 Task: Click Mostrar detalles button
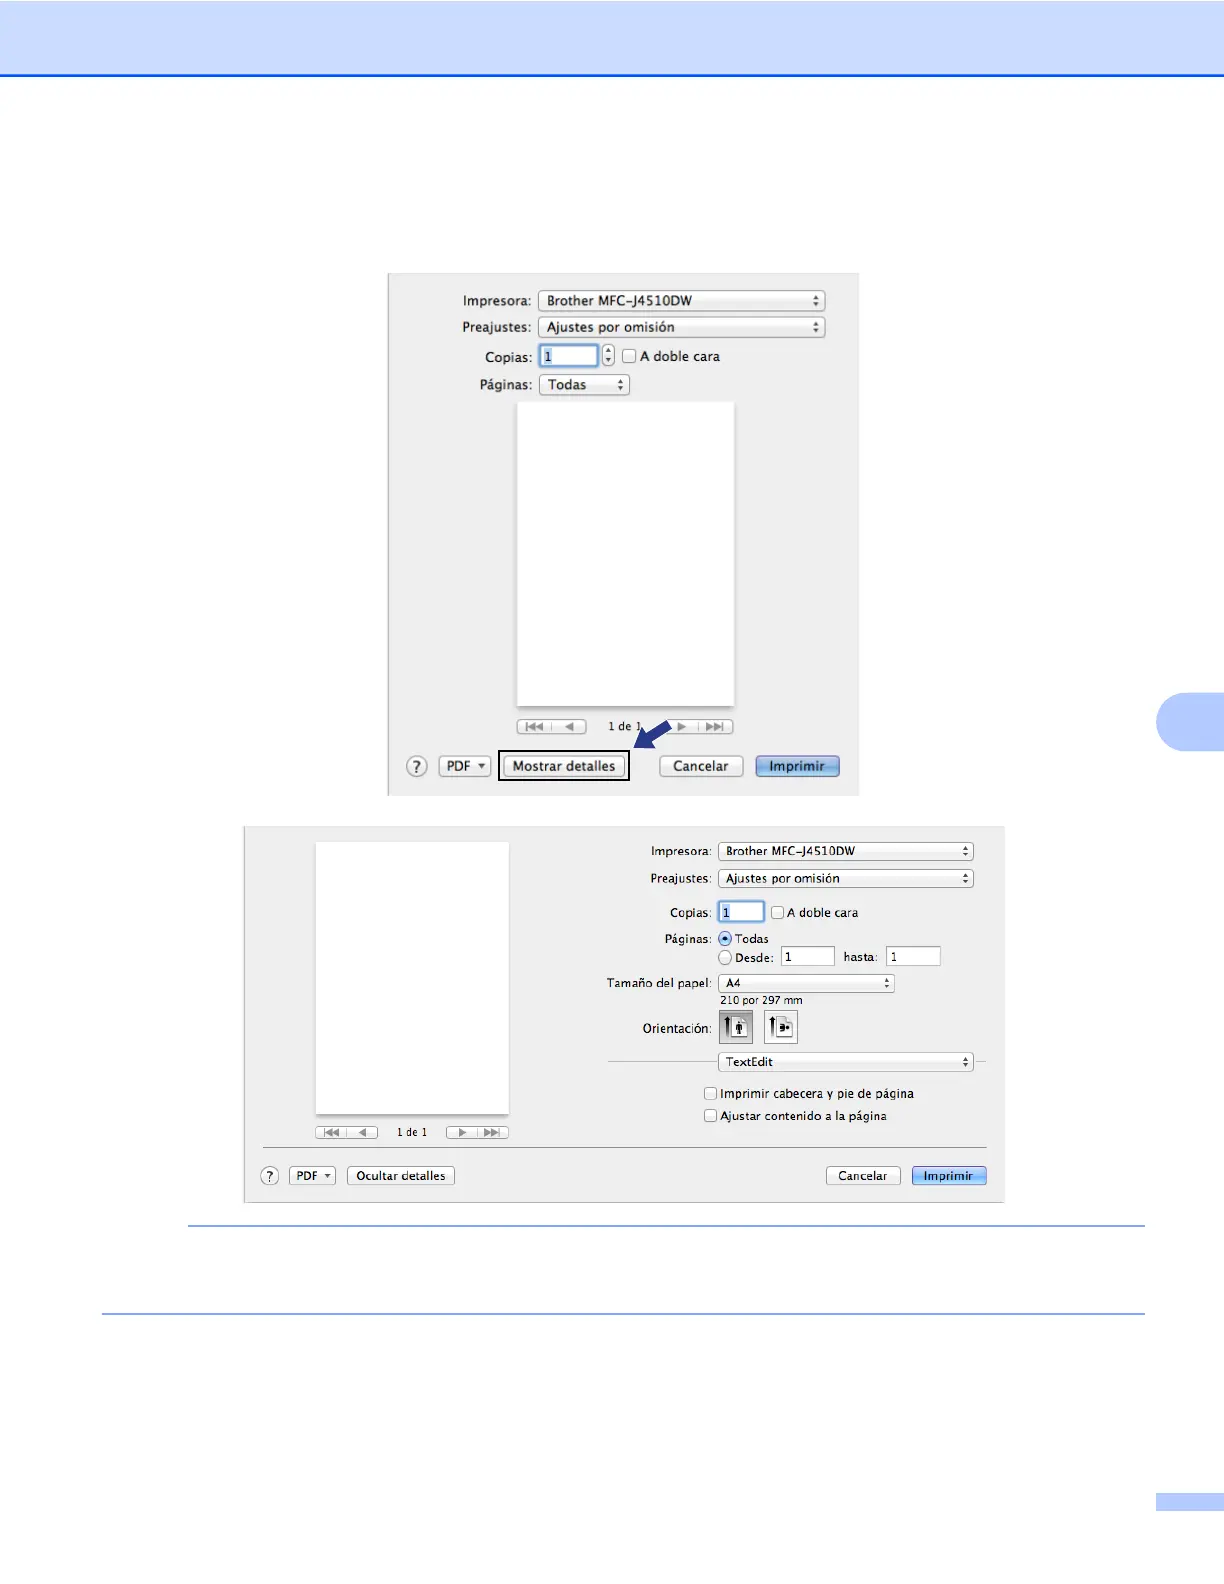(564, 766)
